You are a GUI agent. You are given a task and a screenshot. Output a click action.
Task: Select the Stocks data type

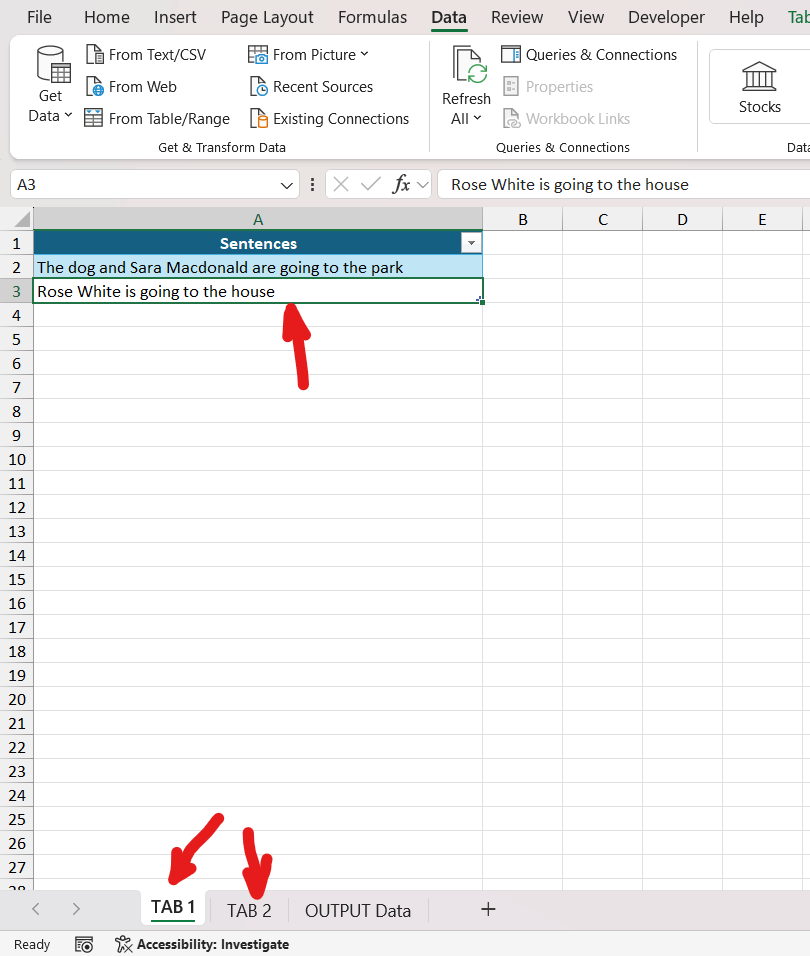(759, 87)
